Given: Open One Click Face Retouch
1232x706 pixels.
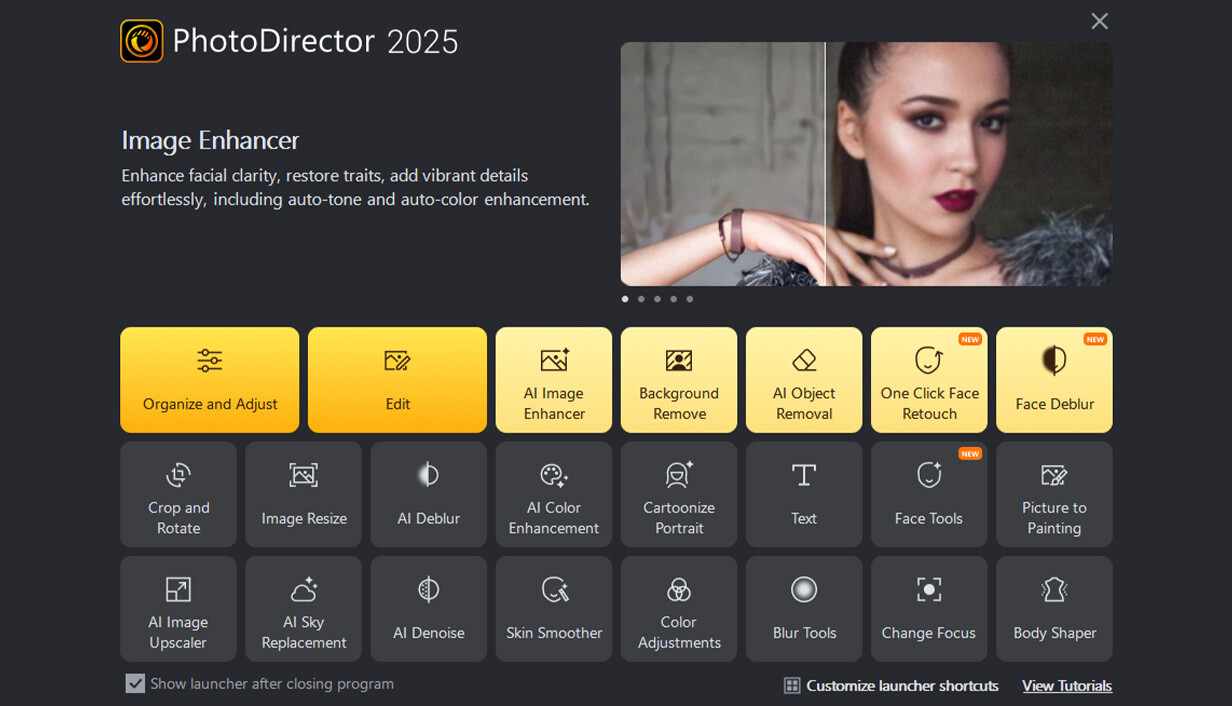Looking at the screenshot, I should [x=929, y=380].
